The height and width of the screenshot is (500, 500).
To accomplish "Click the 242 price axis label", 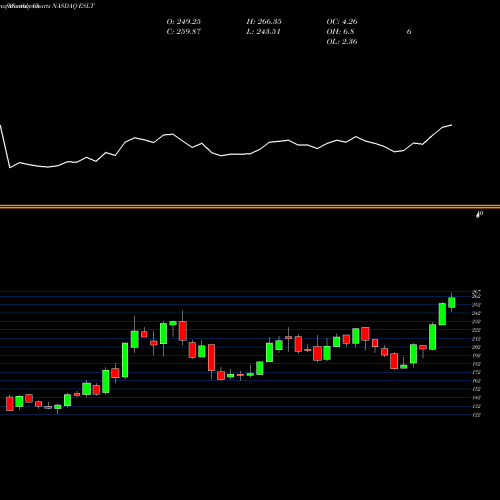I will click(476, 313).
